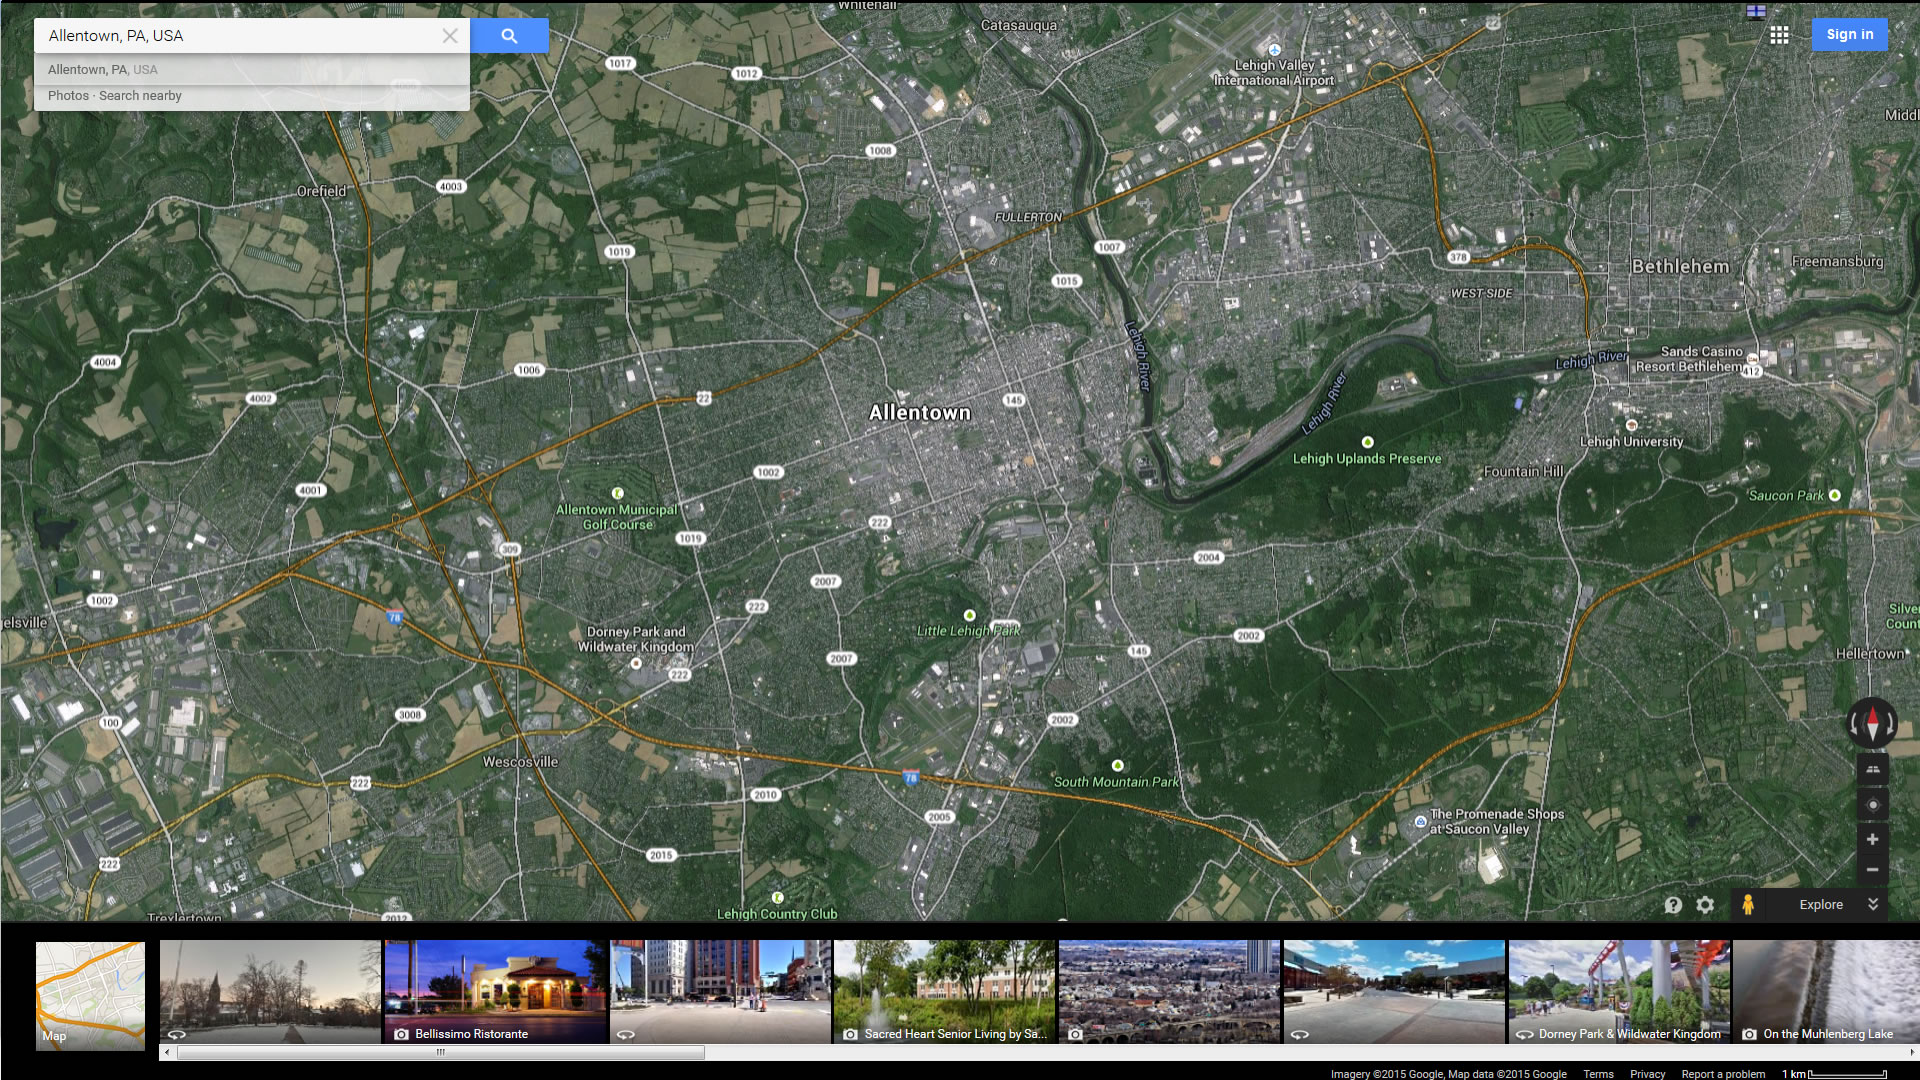
Task: Select the Allentown, PA, USA suggestion
Action: pos(103,70)
